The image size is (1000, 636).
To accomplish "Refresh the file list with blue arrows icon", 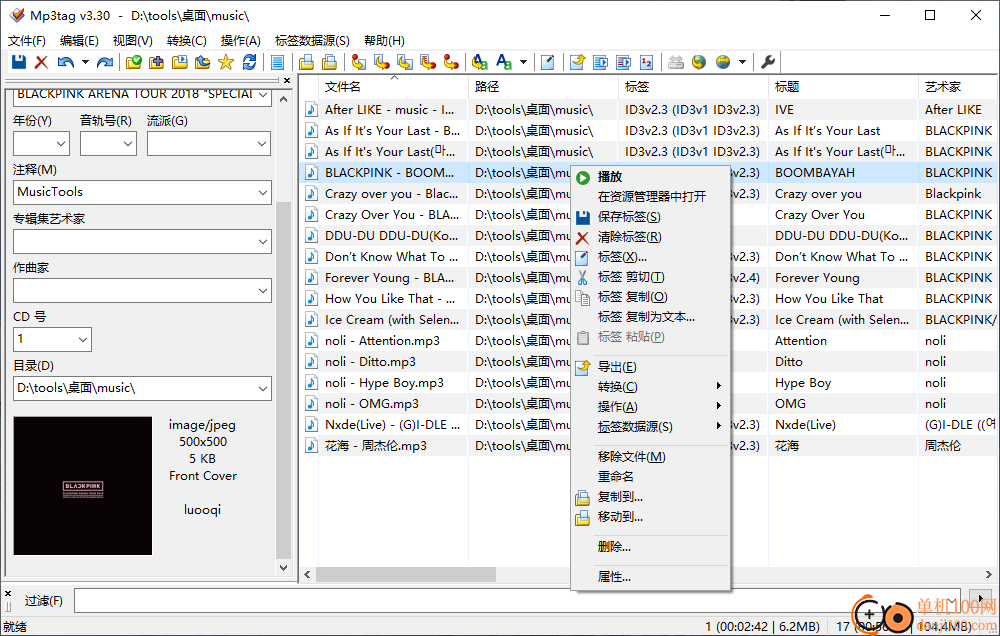I will click(x=249, y=62).
